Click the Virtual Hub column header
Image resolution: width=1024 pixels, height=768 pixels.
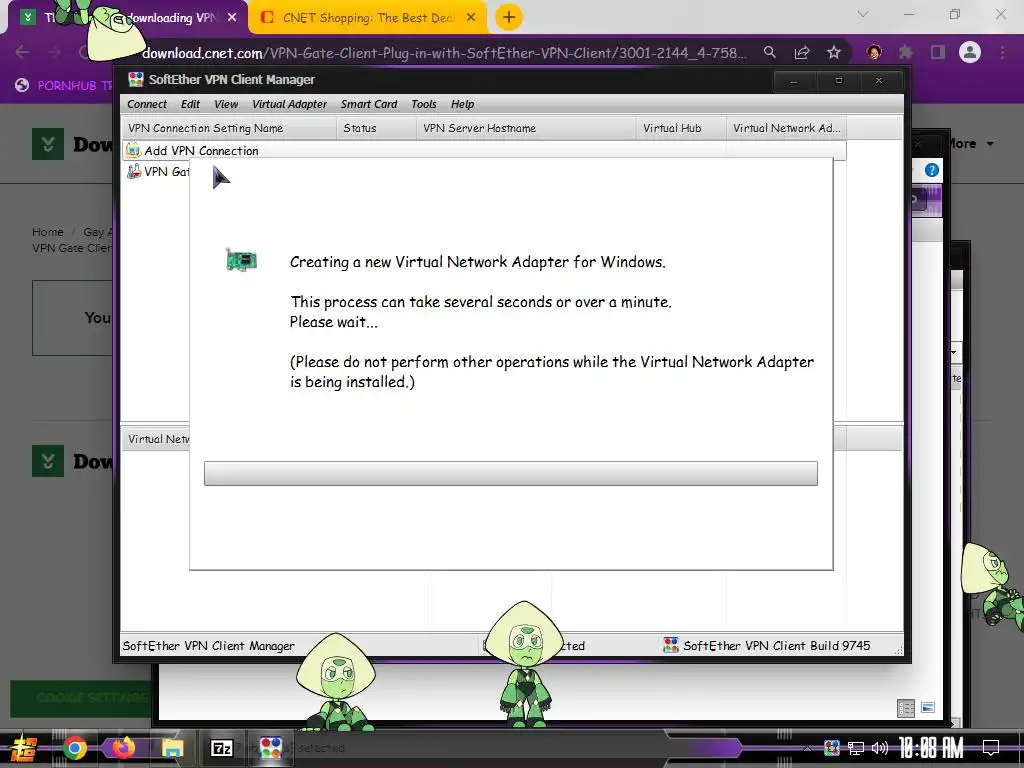(x=680, y=129)
